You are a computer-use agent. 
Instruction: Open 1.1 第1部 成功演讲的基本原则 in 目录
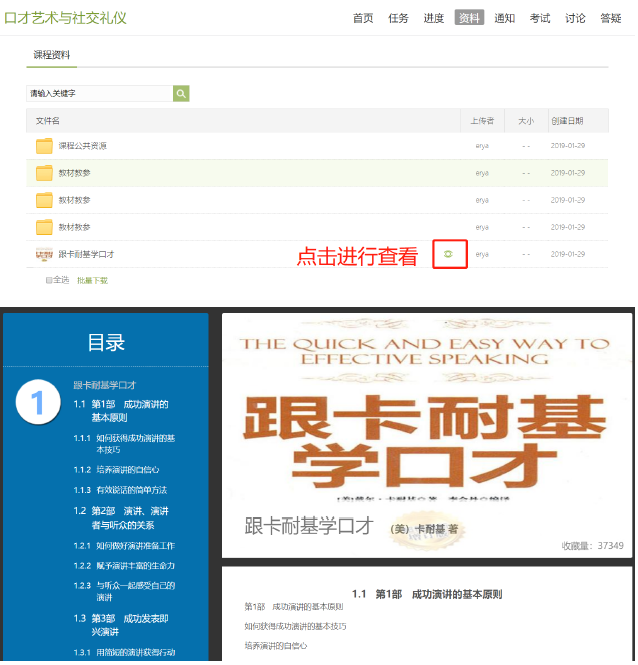121,412
